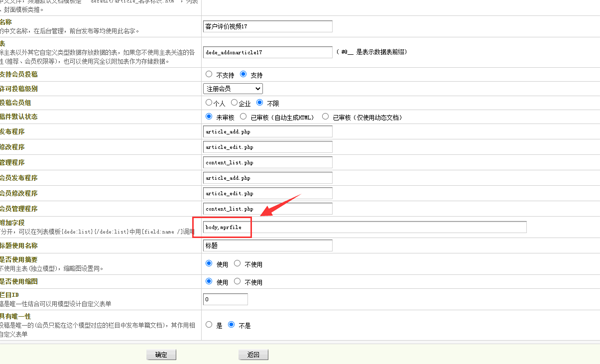The image size is (600, 364).
Task: Select 是 for the uniqueness option
Action: click(209, 325)
